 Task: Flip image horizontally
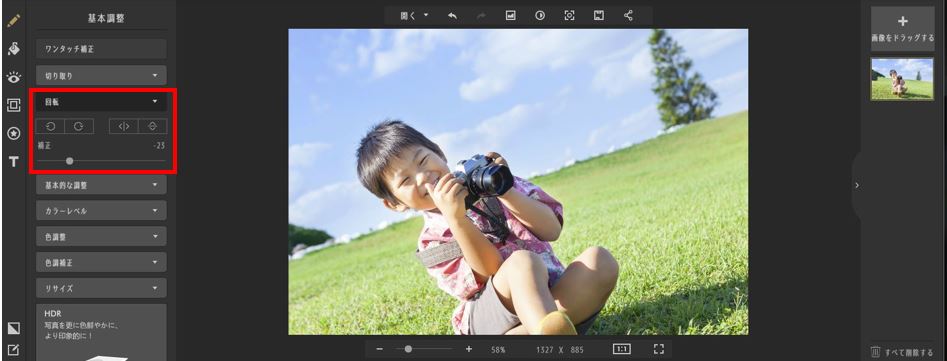coord(124,126)
